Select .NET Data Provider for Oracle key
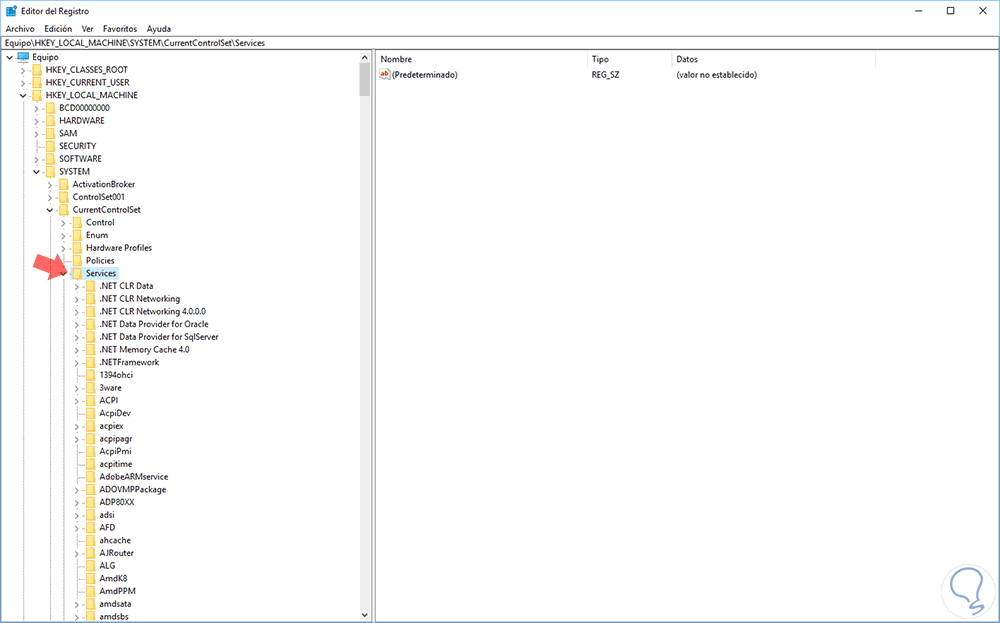The height and width of the screenshot is (623, 1000). 154,324
